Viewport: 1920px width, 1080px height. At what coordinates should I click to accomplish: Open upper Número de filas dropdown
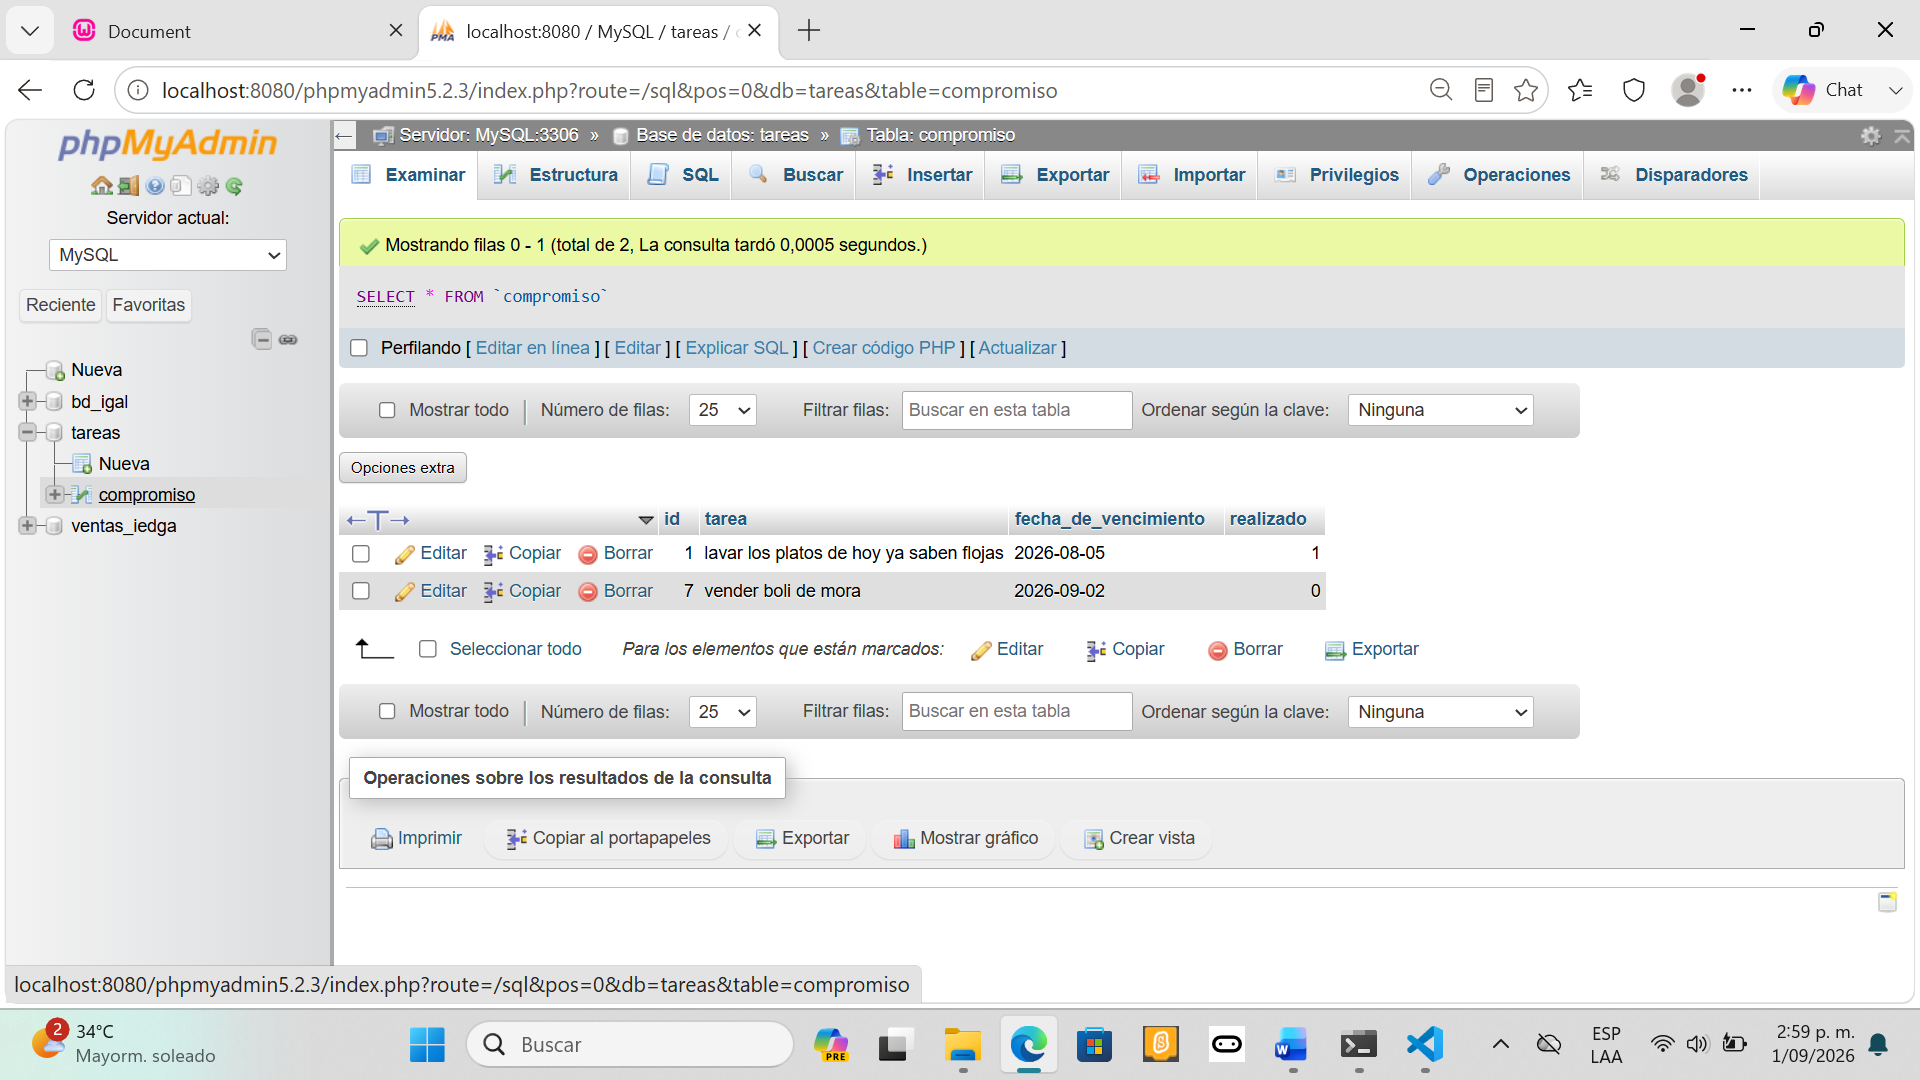point(723,410)
